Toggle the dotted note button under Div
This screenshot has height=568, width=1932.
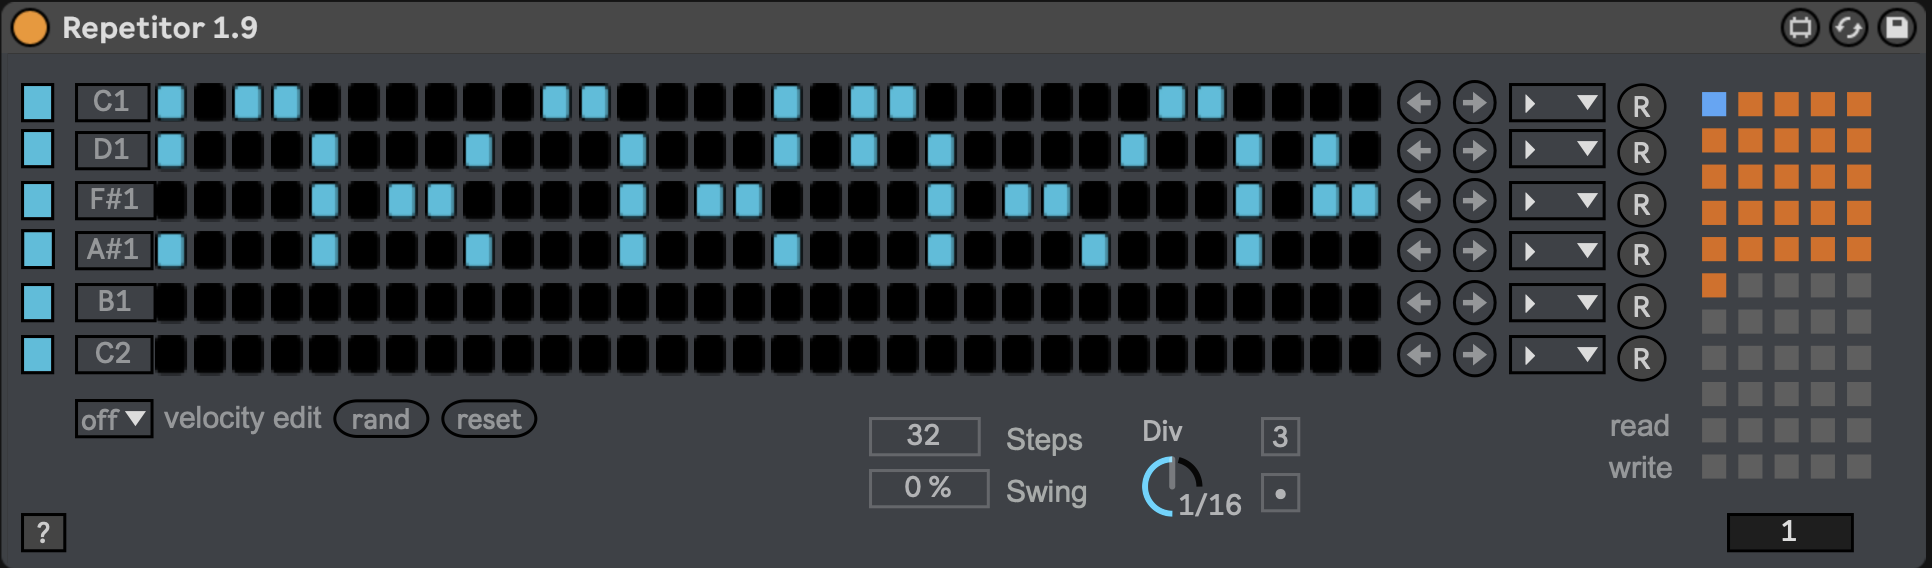[1280, 493]
